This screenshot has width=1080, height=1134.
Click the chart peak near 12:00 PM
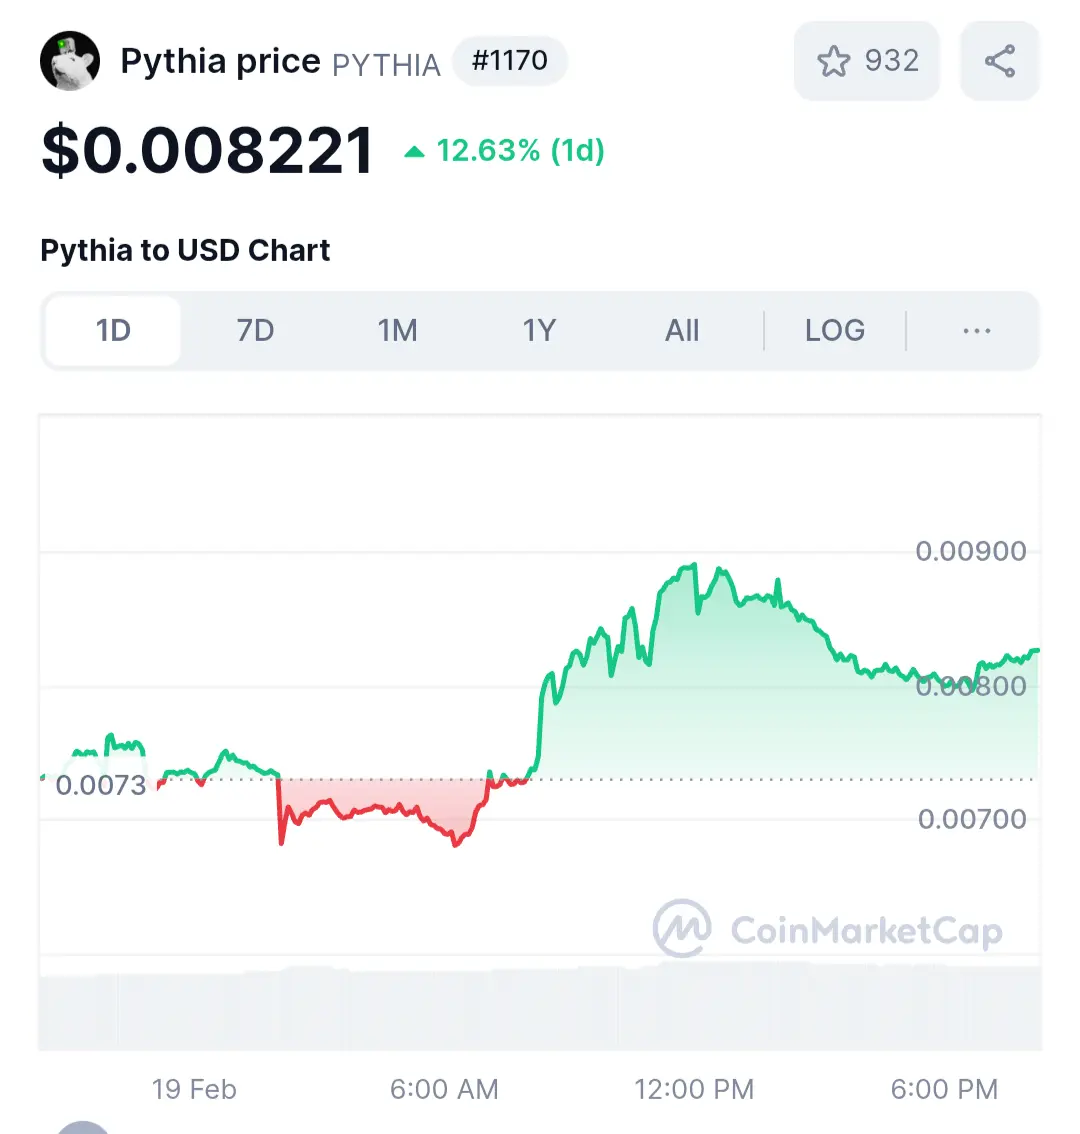694,564
